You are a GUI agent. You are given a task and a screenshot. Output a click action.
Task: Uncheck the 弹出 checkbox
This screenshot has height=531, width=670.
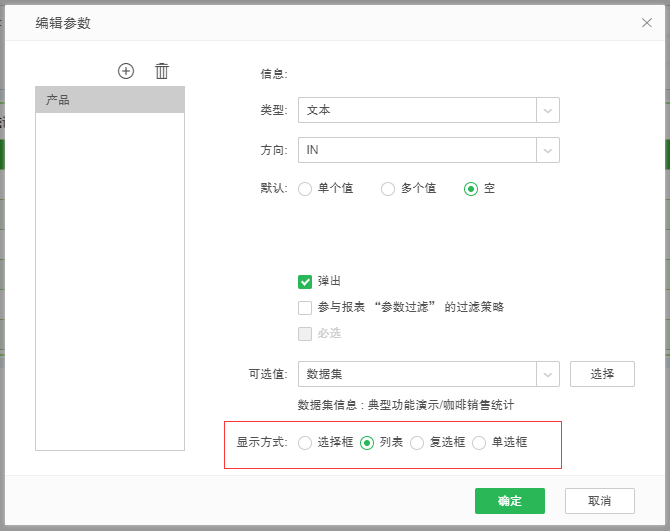tap(306, 281)
